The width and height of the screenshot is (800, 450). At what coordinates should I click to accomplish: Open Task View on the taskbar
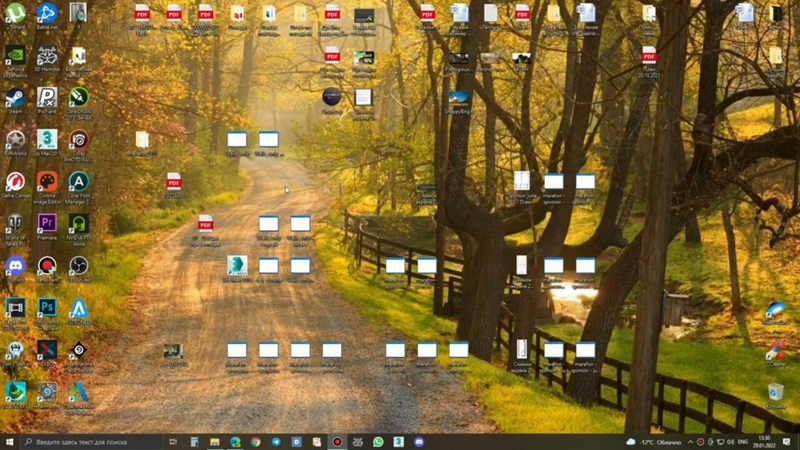pyautogui.click(x=173, y=442)
